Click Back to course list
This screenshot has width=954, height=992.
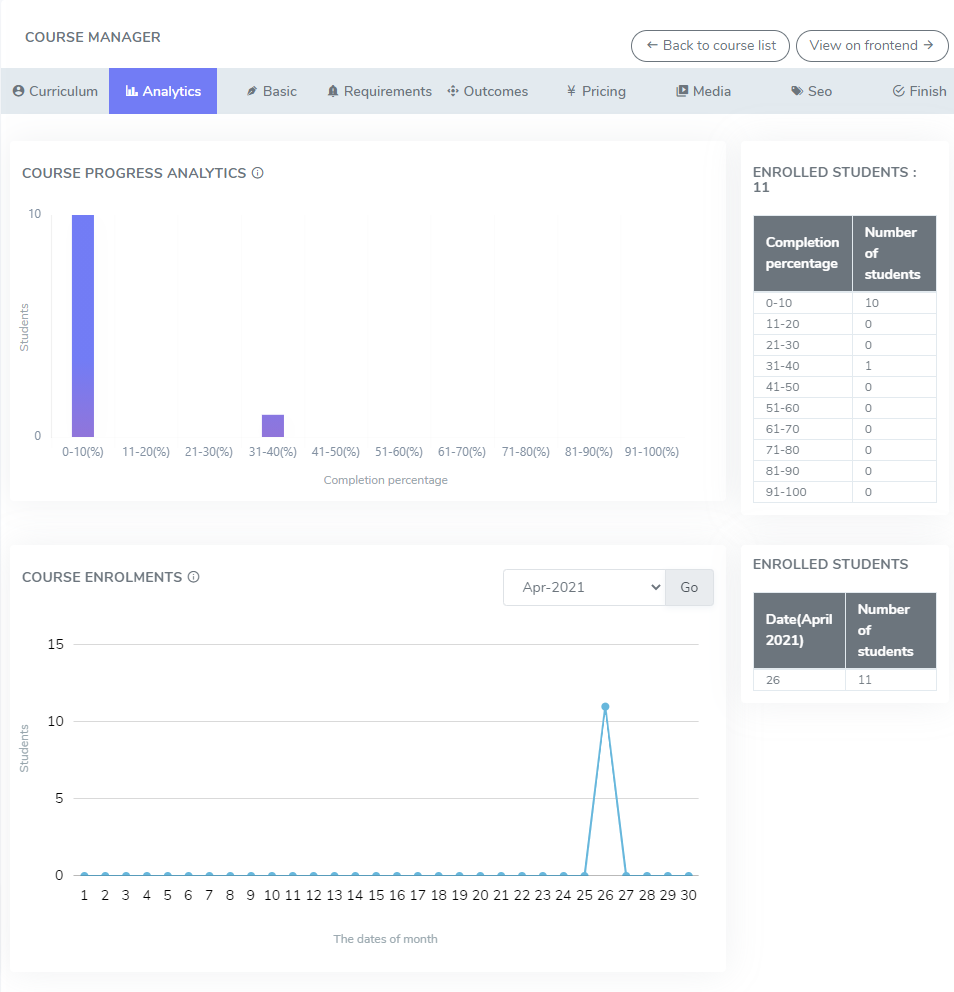[709, 45]
